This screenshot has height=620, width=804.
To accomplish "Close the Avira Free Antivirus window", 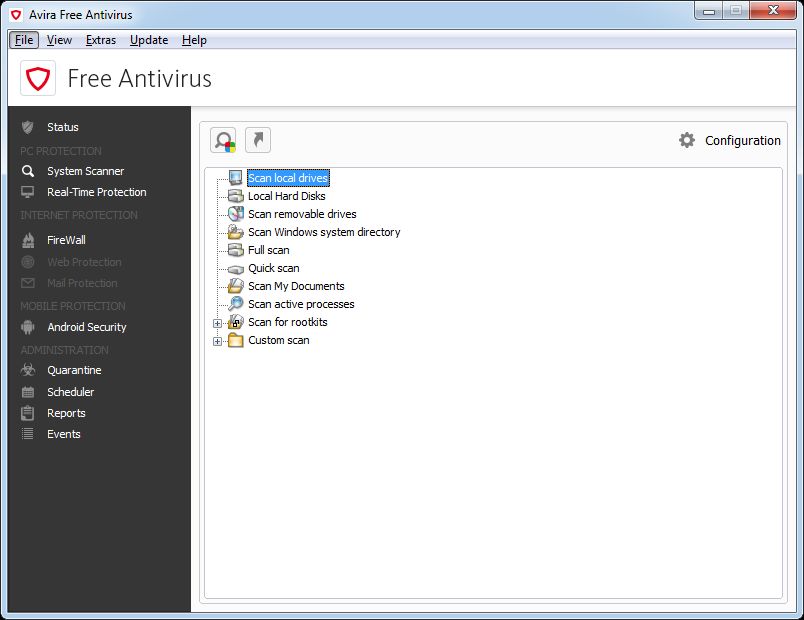I will pyautogui.click(x=773, y=11).
